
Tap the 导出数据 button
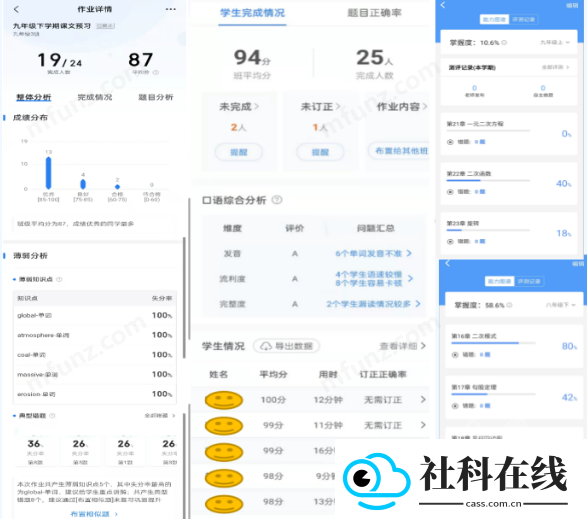(287, 346)
